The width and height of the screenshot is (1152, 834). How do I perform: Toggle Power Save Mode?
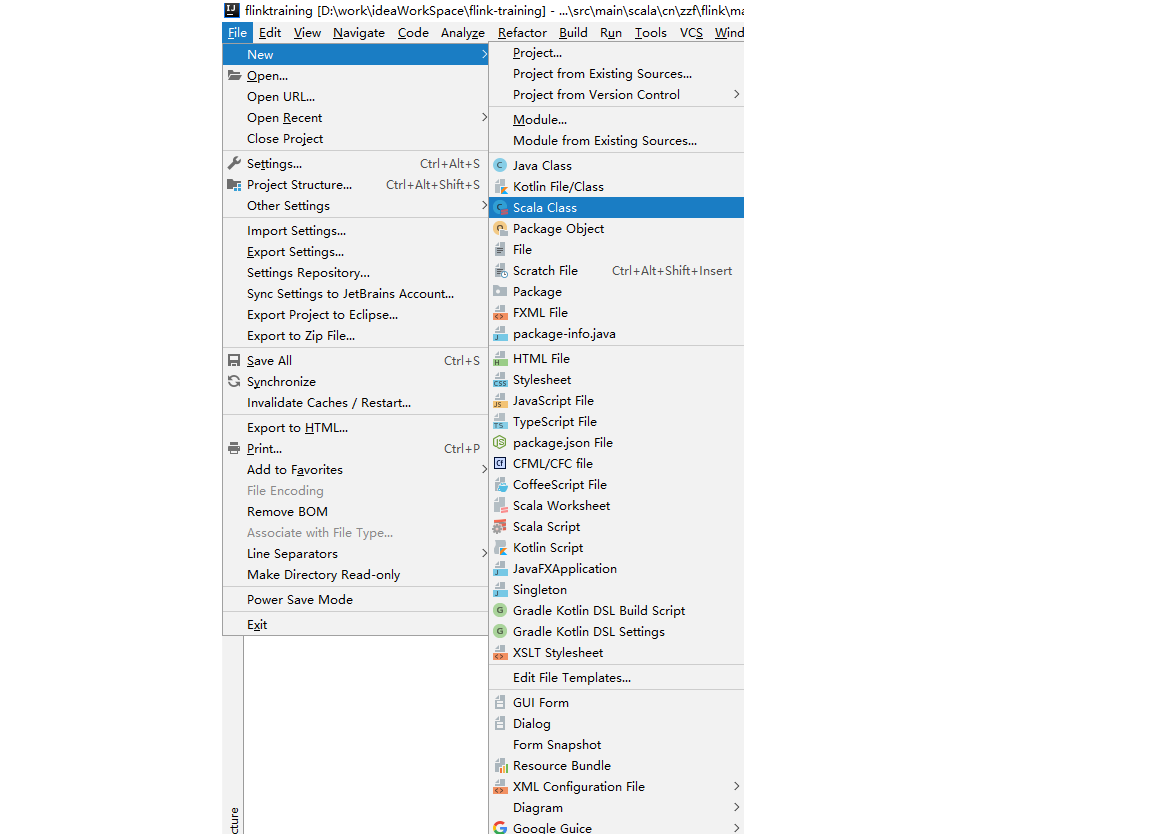[x=356, y=600]
